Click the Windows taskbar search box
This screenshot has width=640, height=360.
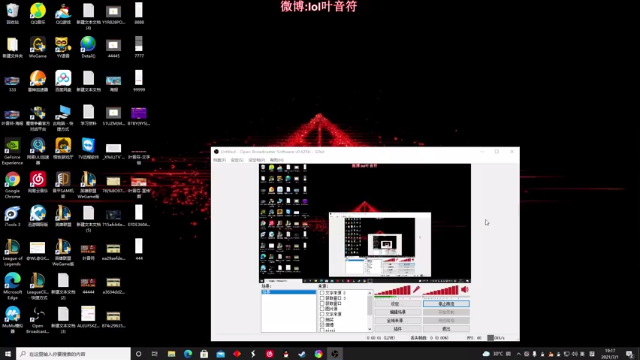click(73, 354)
